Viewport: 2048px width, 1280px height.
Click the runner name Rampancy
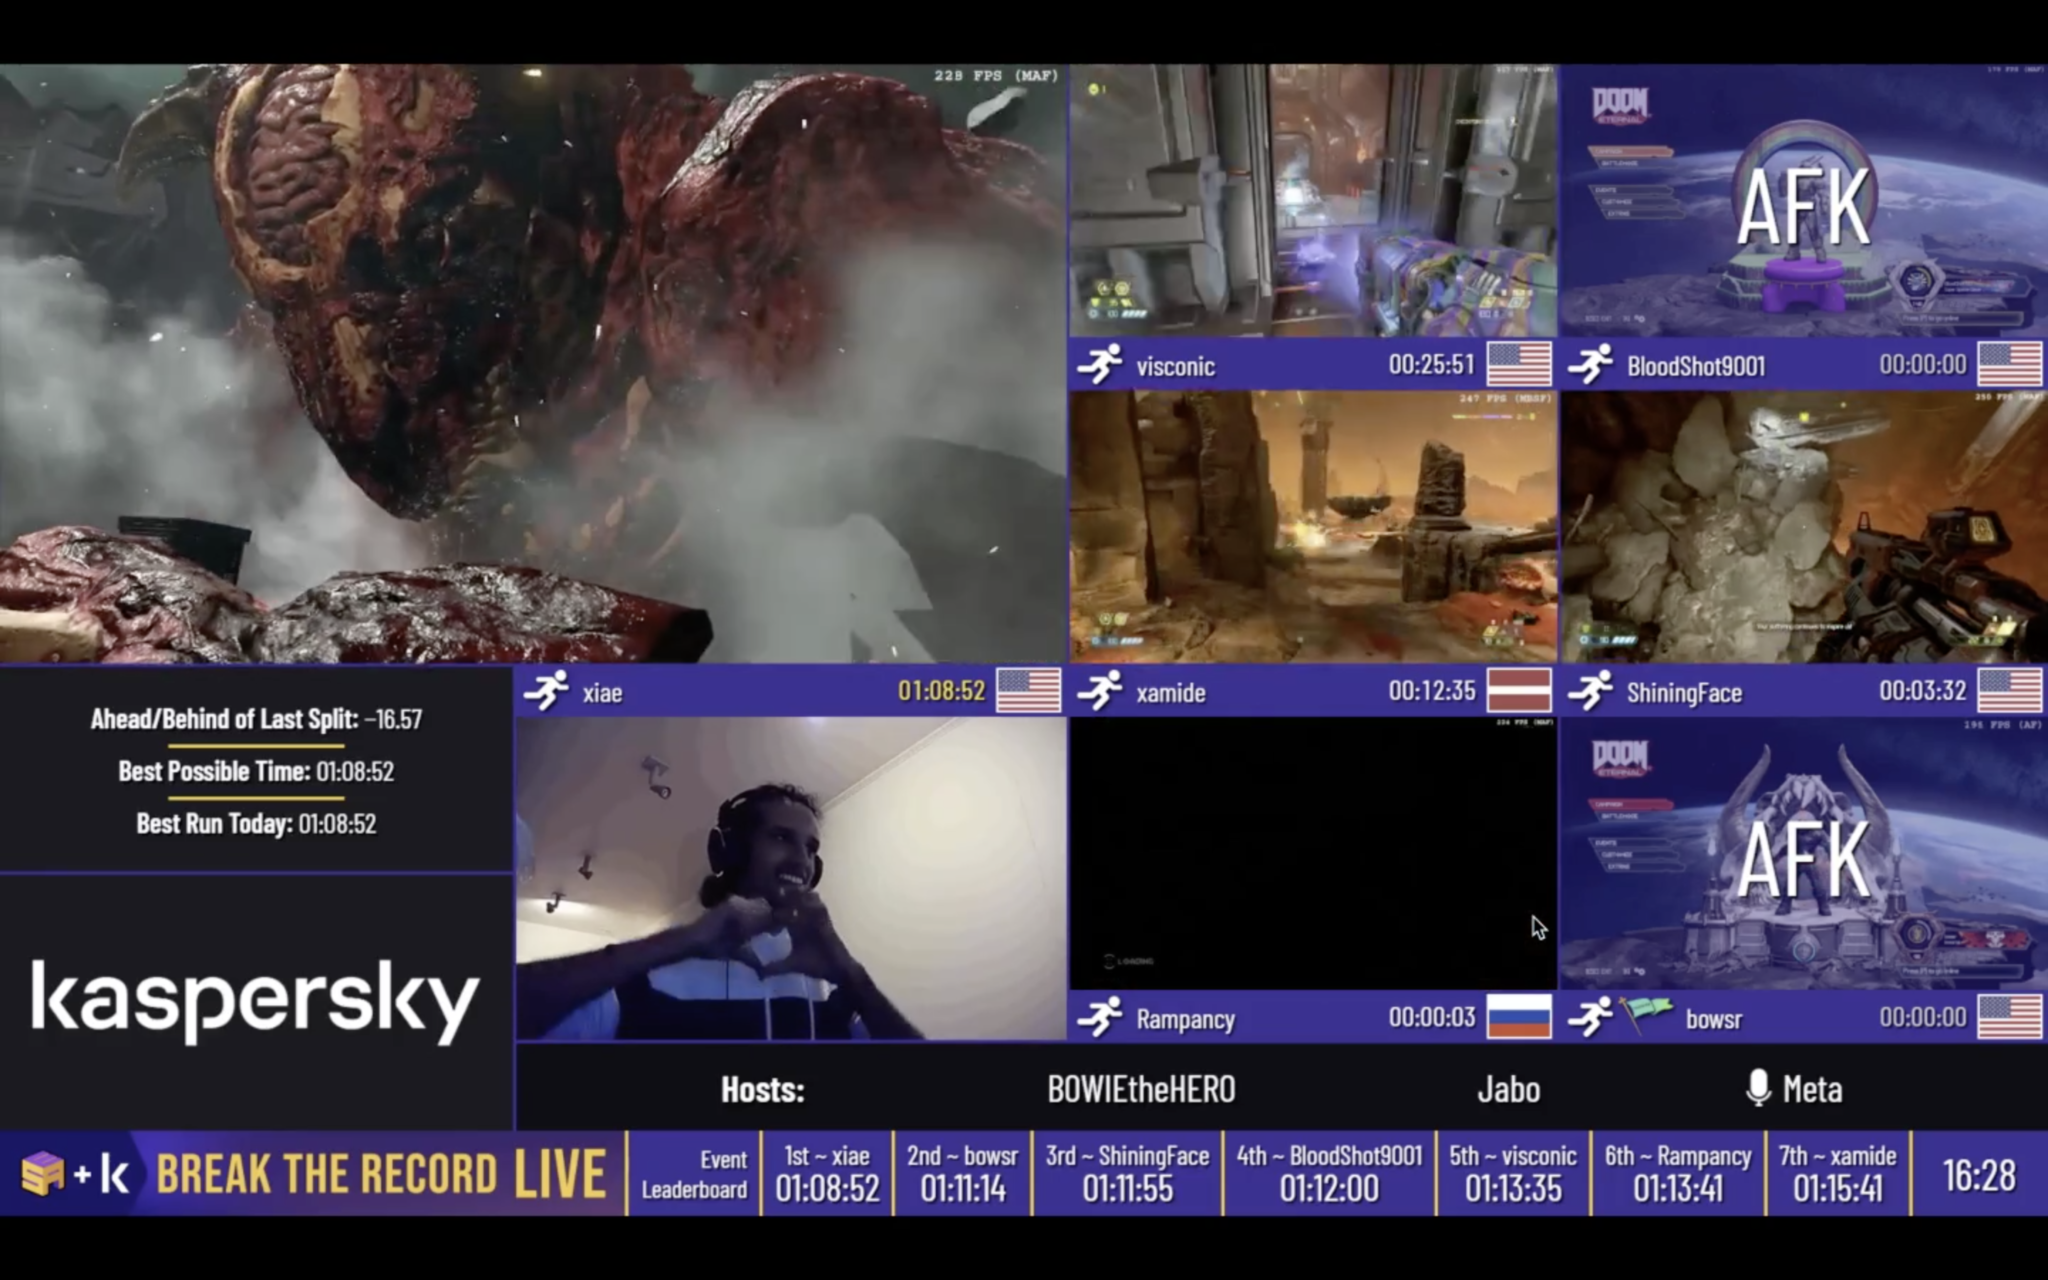(x=1185, y=1020)
